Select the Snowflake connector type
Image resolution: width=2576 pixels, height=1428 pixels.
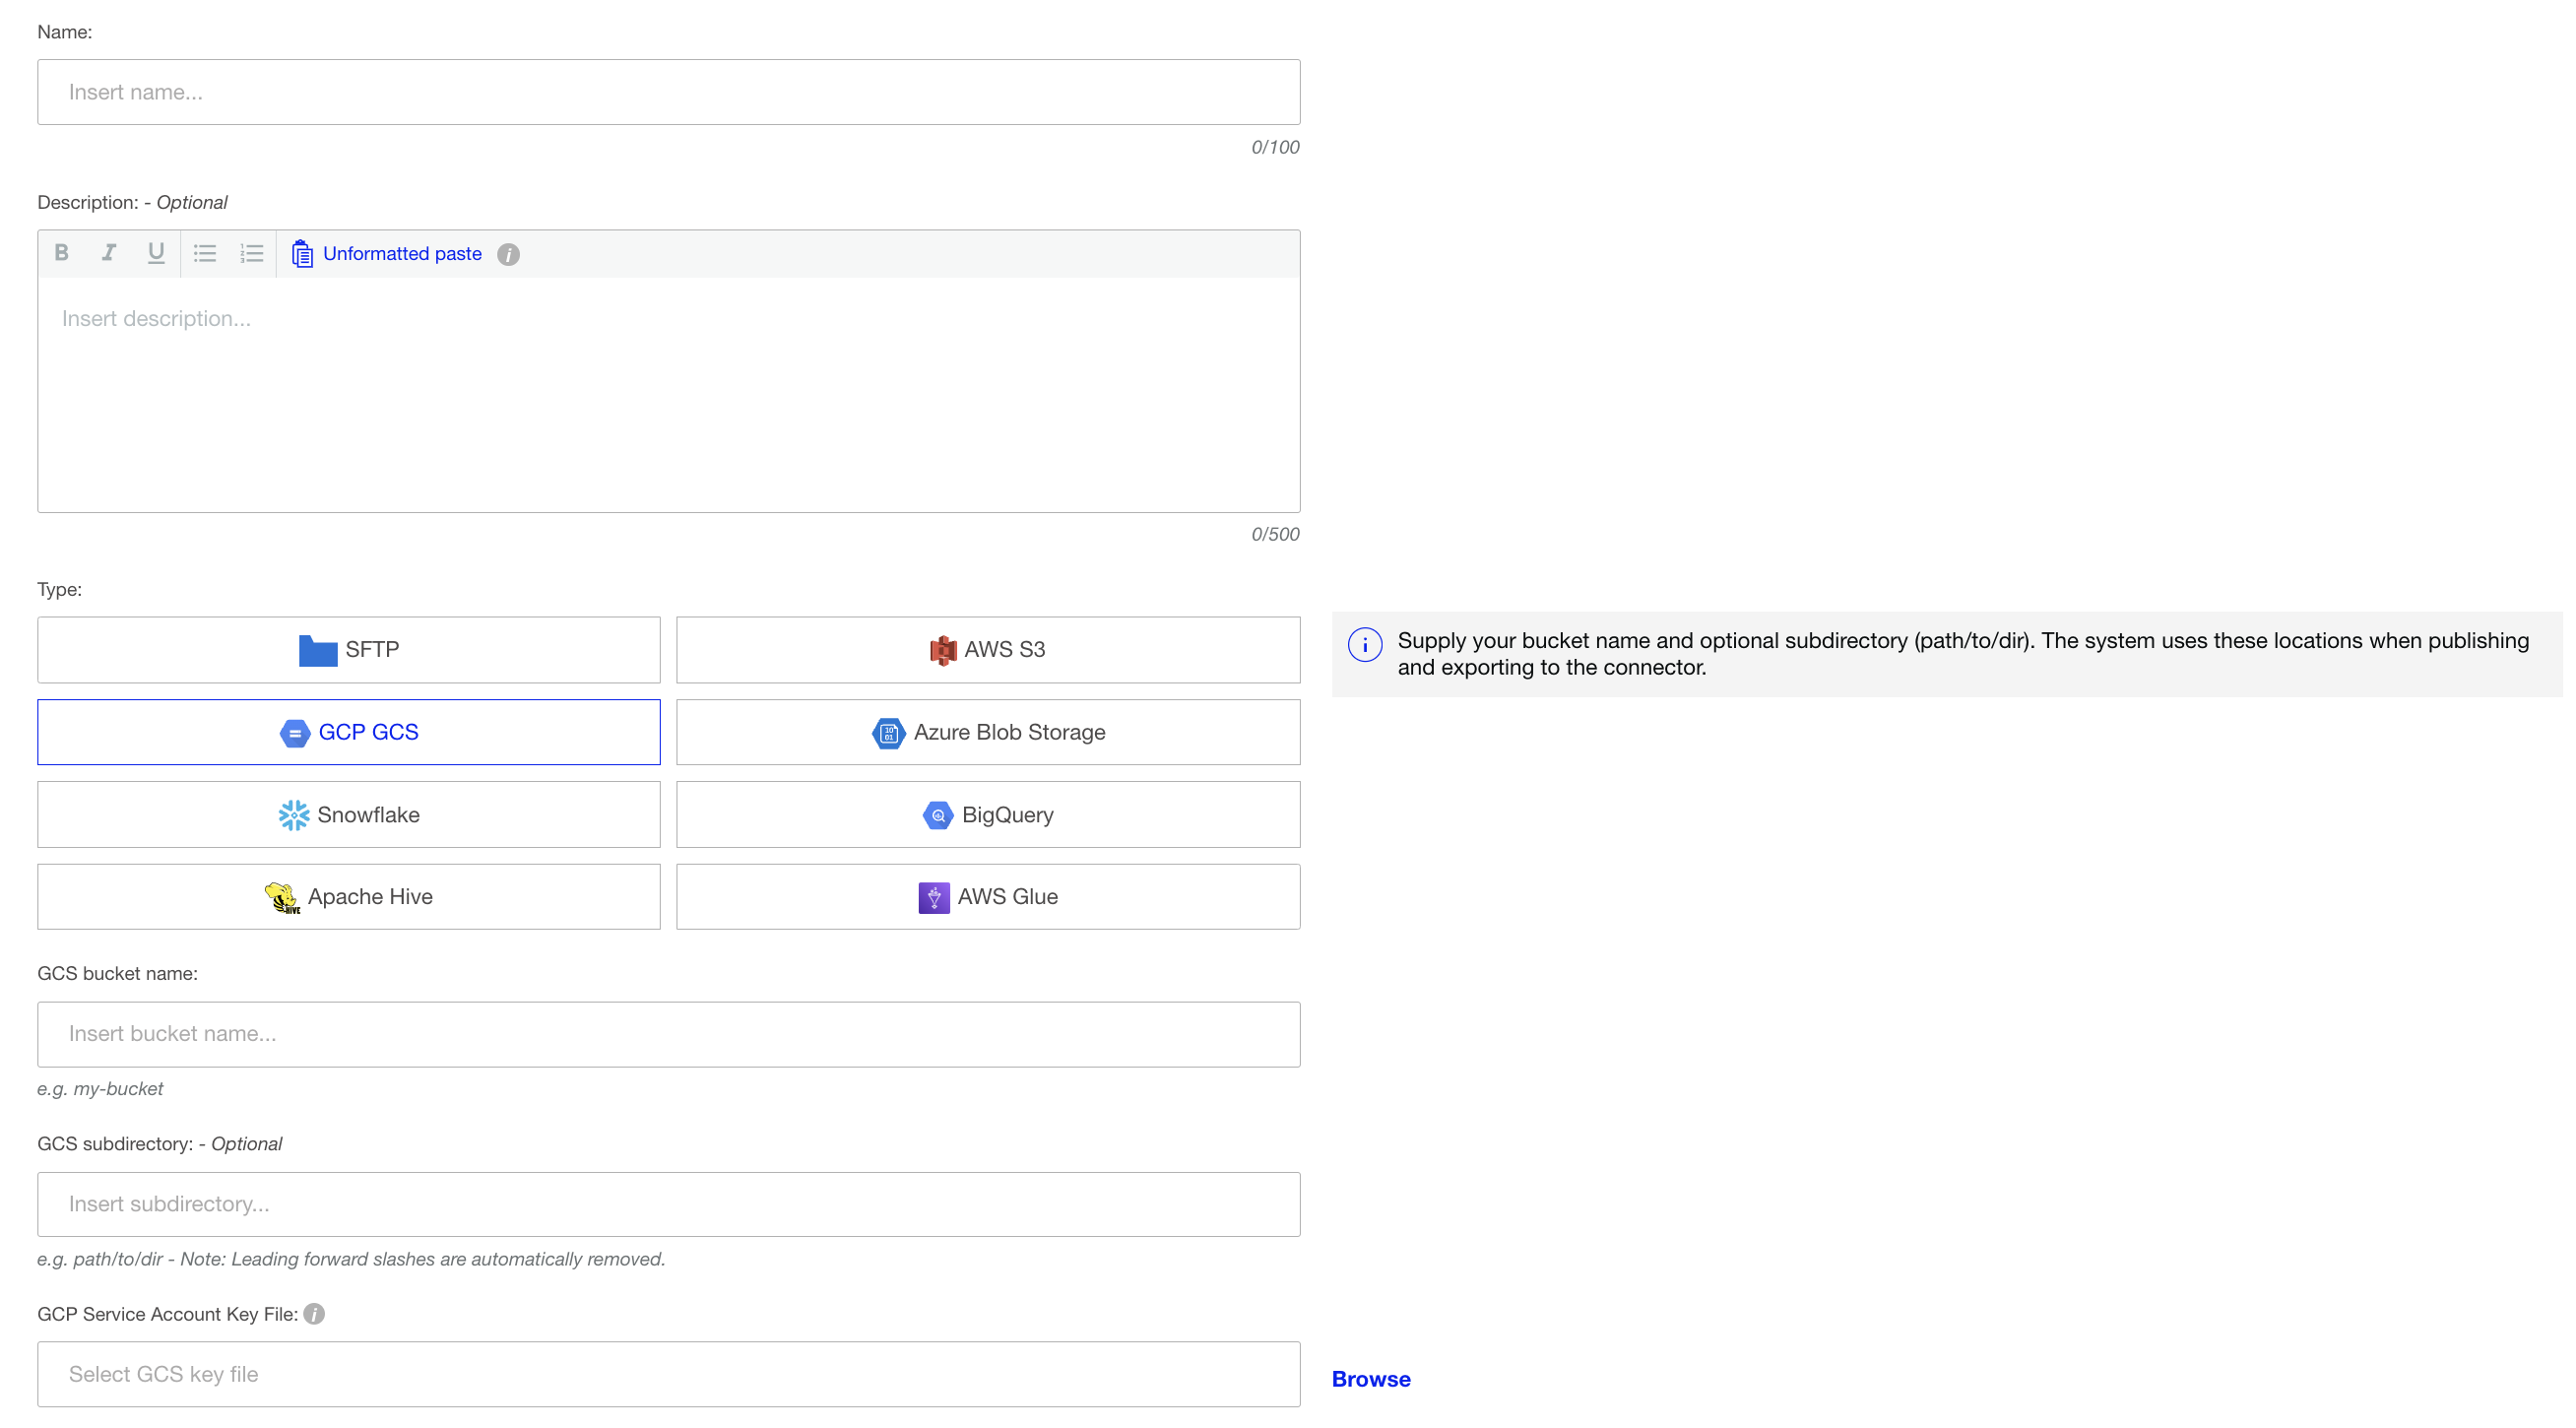pos(349,815)
